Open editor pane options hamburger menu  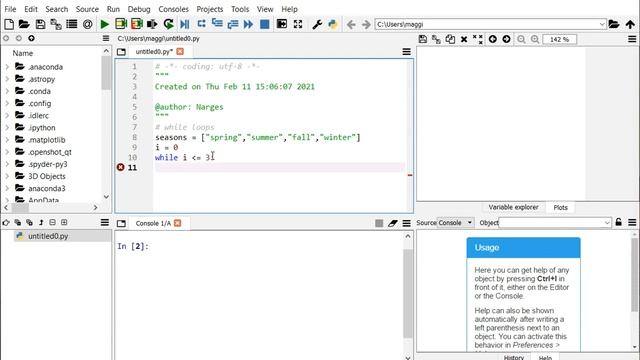[x=407, y=51]
